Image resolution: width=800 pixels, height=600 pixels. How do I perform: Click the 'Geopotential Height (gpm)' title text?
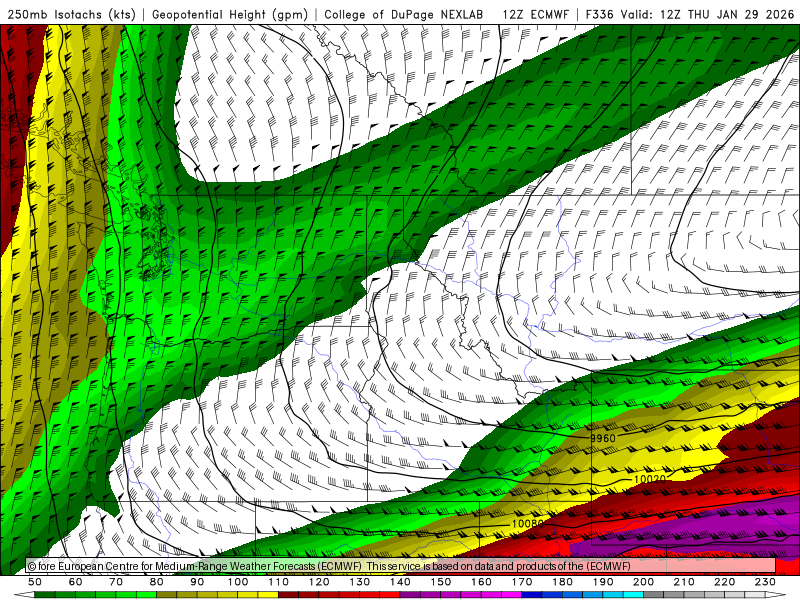[230, 15]
